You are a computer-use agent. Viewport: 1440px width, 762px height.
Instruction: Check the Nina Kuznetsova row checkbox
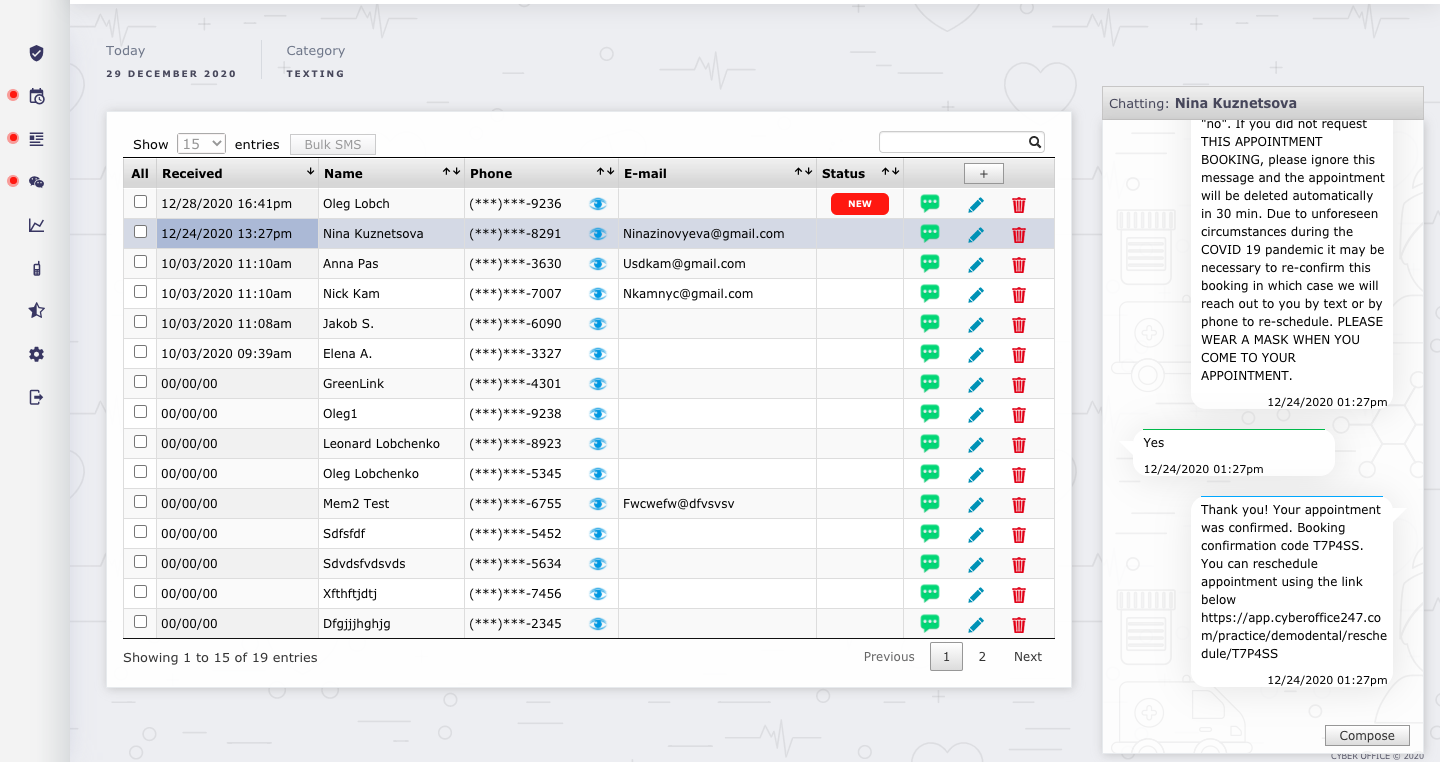point(141,232)
